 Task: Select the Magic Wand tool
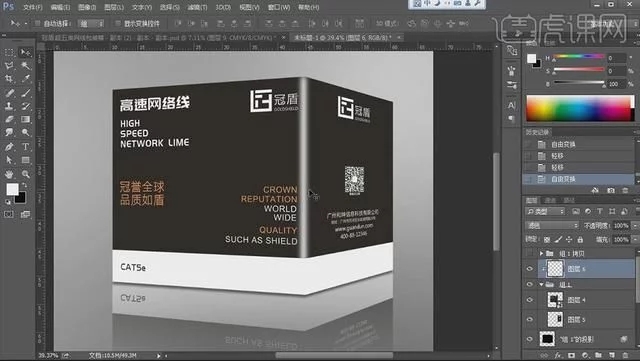tap(25, 65)
